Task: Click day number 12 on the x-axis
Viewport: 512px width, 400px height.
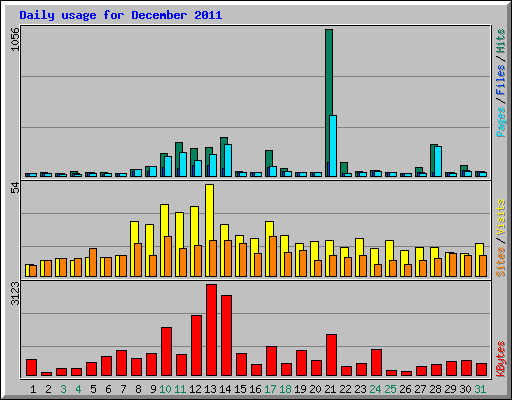Action: [x=195, y=389]
